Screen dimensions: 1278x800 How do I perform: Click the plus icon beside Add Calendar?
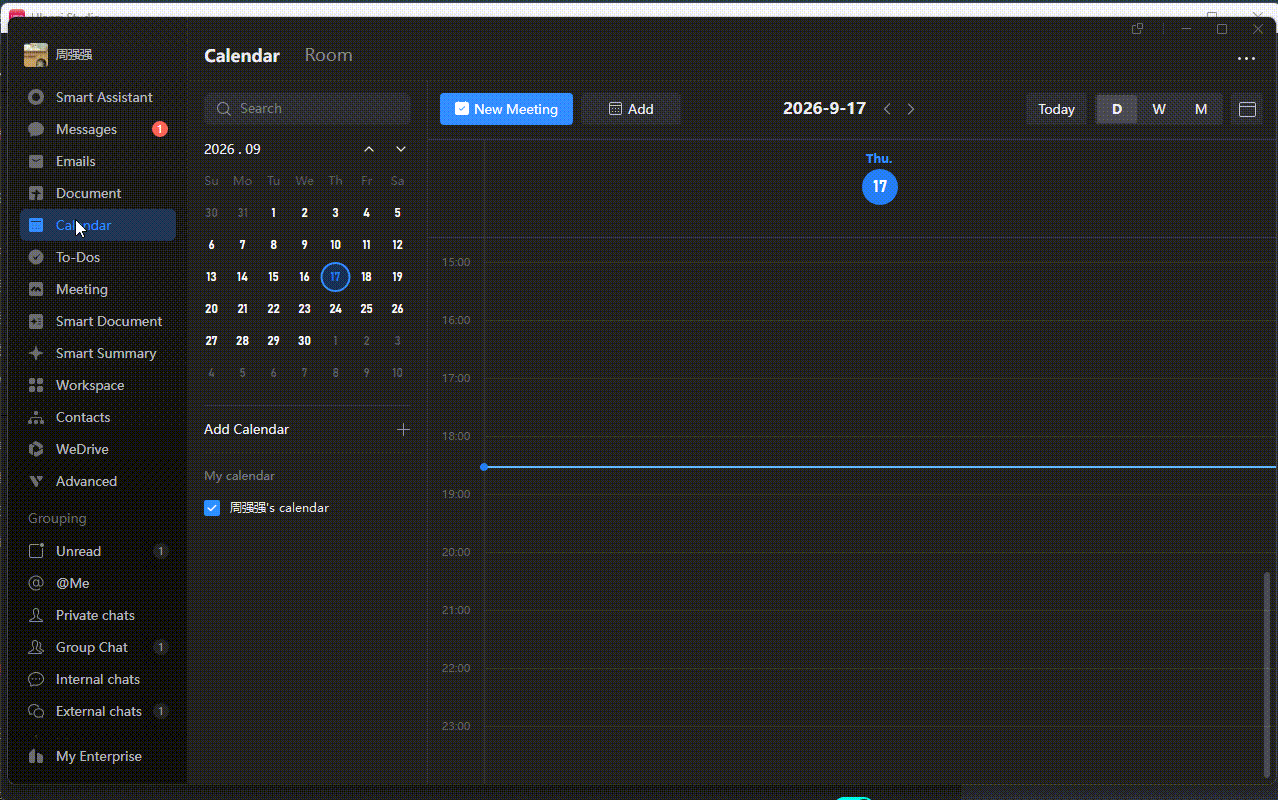403,429
